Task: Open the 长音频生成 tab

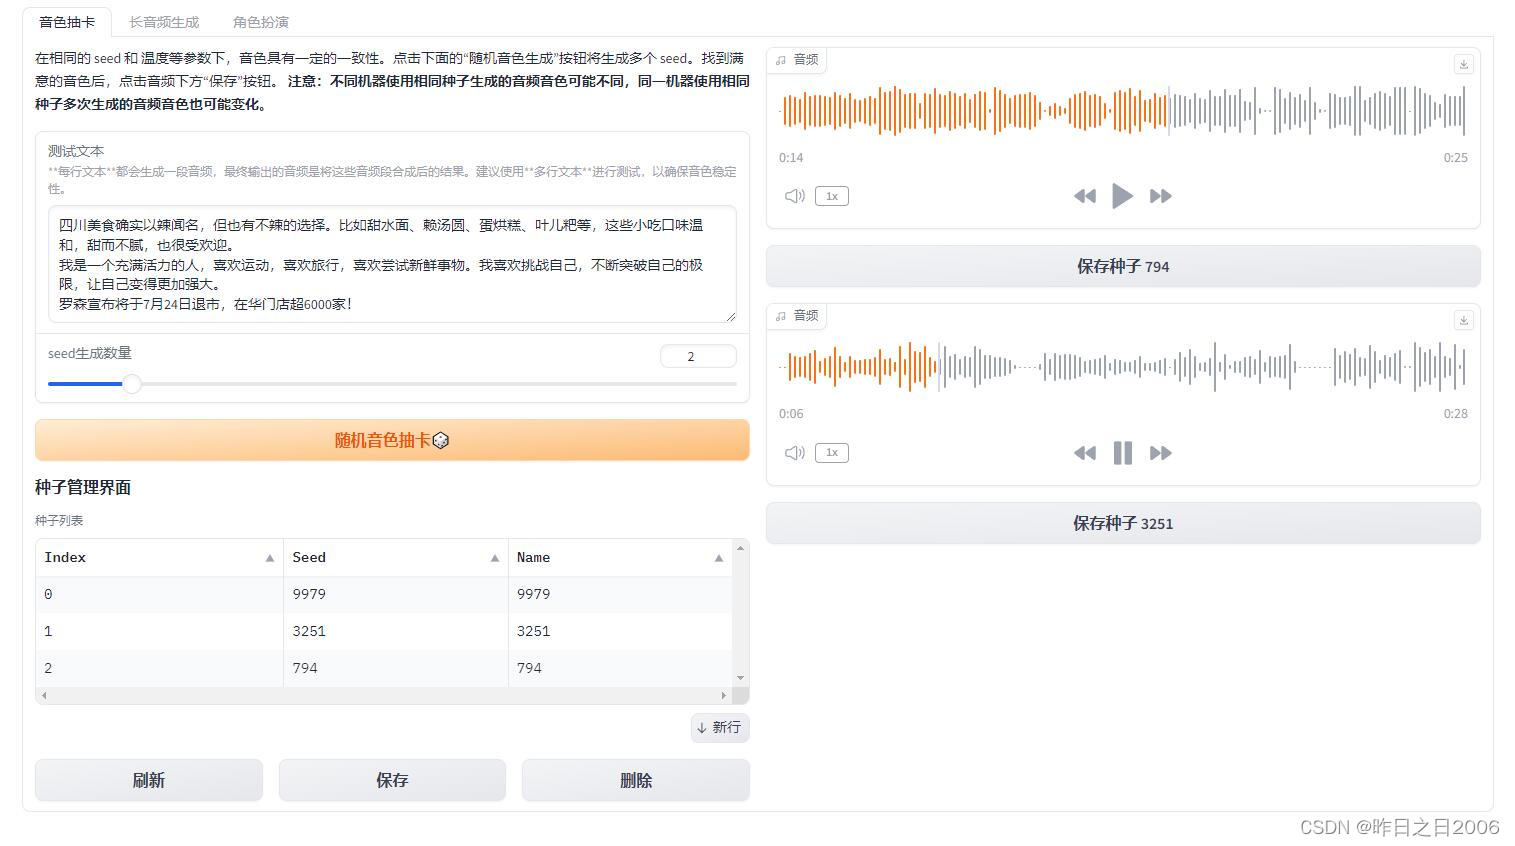Action: pyautogui.click(x=164, y=22)
